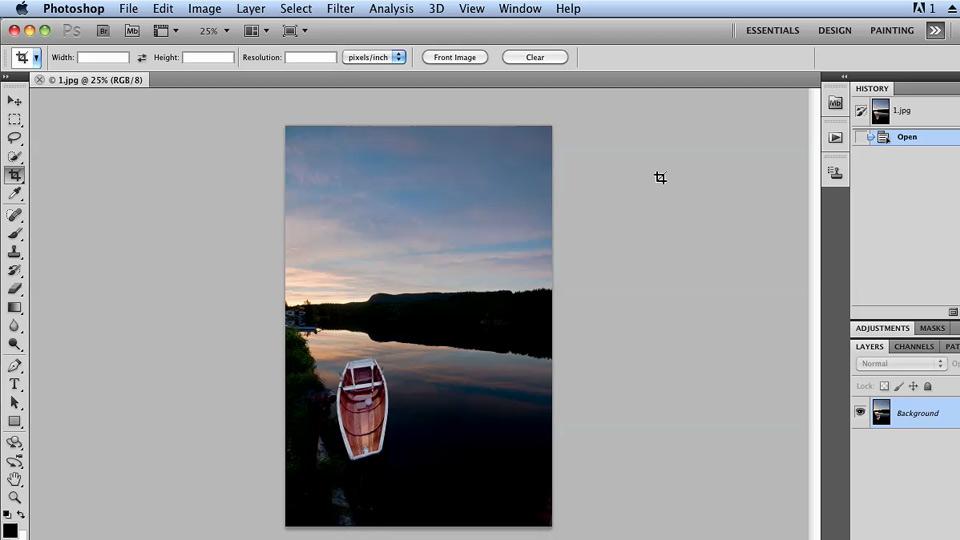Select the Move tool
Image resolution: width=960 pixels, height=540 pixels.
[x=14, y=101]
